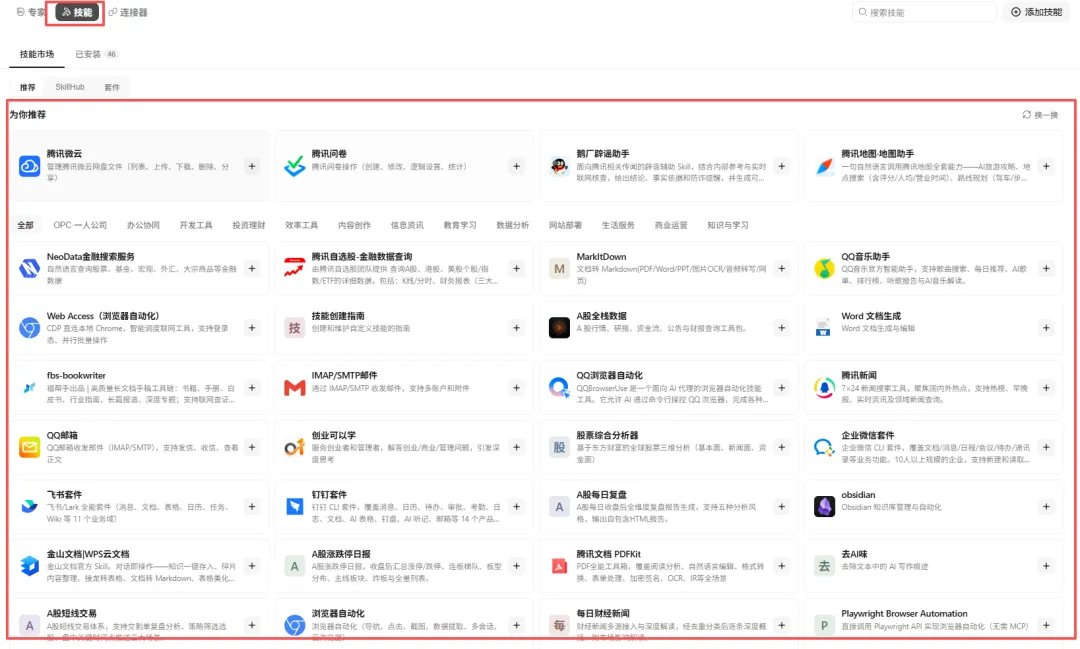This screenshot has width=1080, height=649.
Task: Click the QQ邮箱 envelope icon
Action: pyautogui.click(x=30, y=447)
